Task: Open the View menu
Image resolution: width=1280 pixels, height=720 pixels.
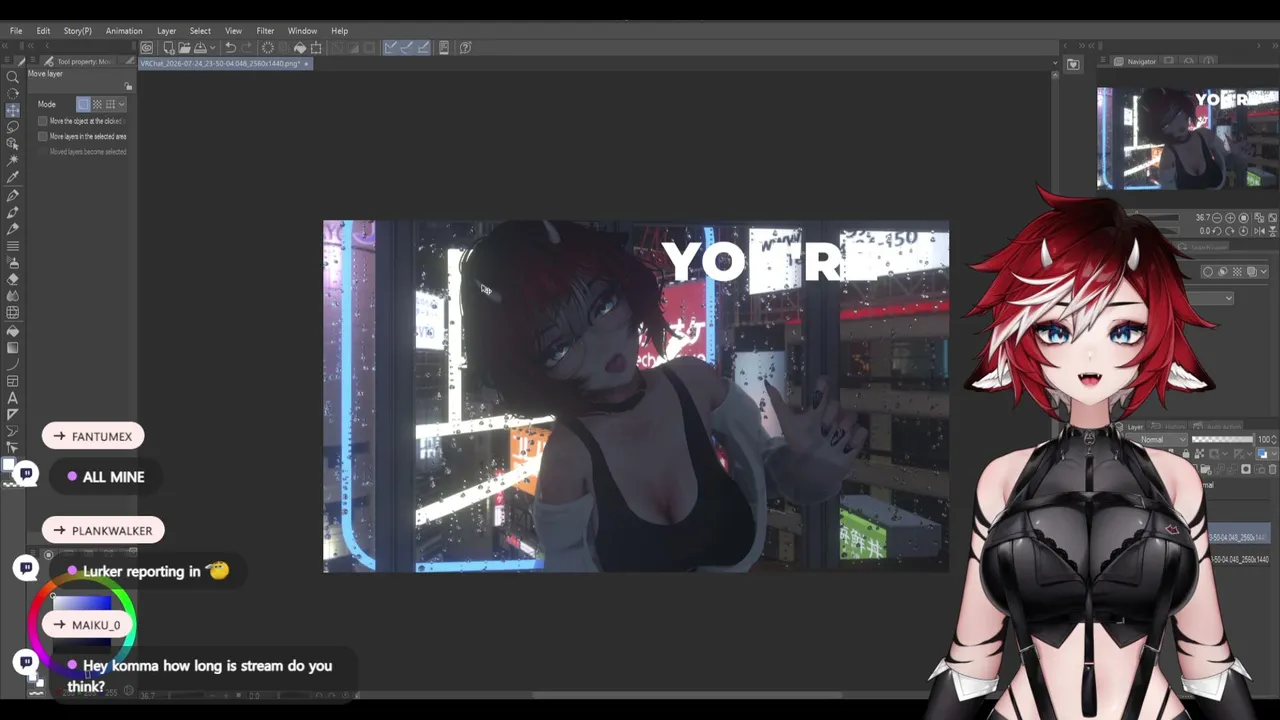Action: pyautogui.click(x=233, y=31)
